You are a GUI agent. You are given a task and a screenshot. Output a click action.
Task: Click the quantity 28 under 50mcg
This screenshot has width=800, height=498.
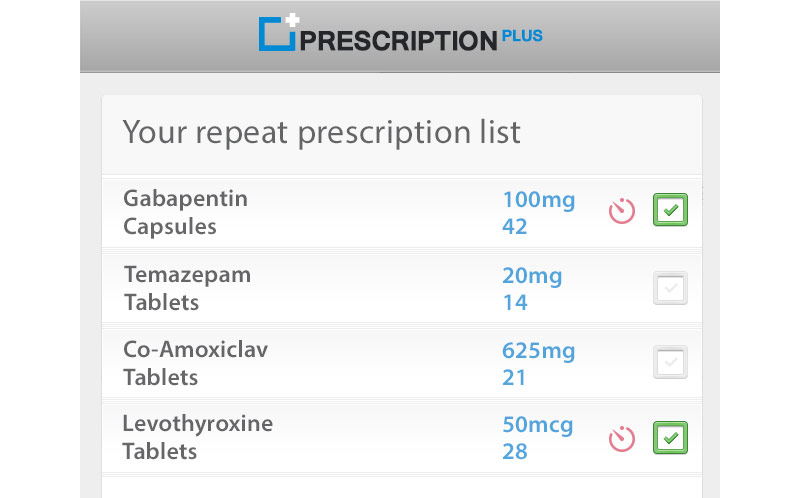pos(514,452)
